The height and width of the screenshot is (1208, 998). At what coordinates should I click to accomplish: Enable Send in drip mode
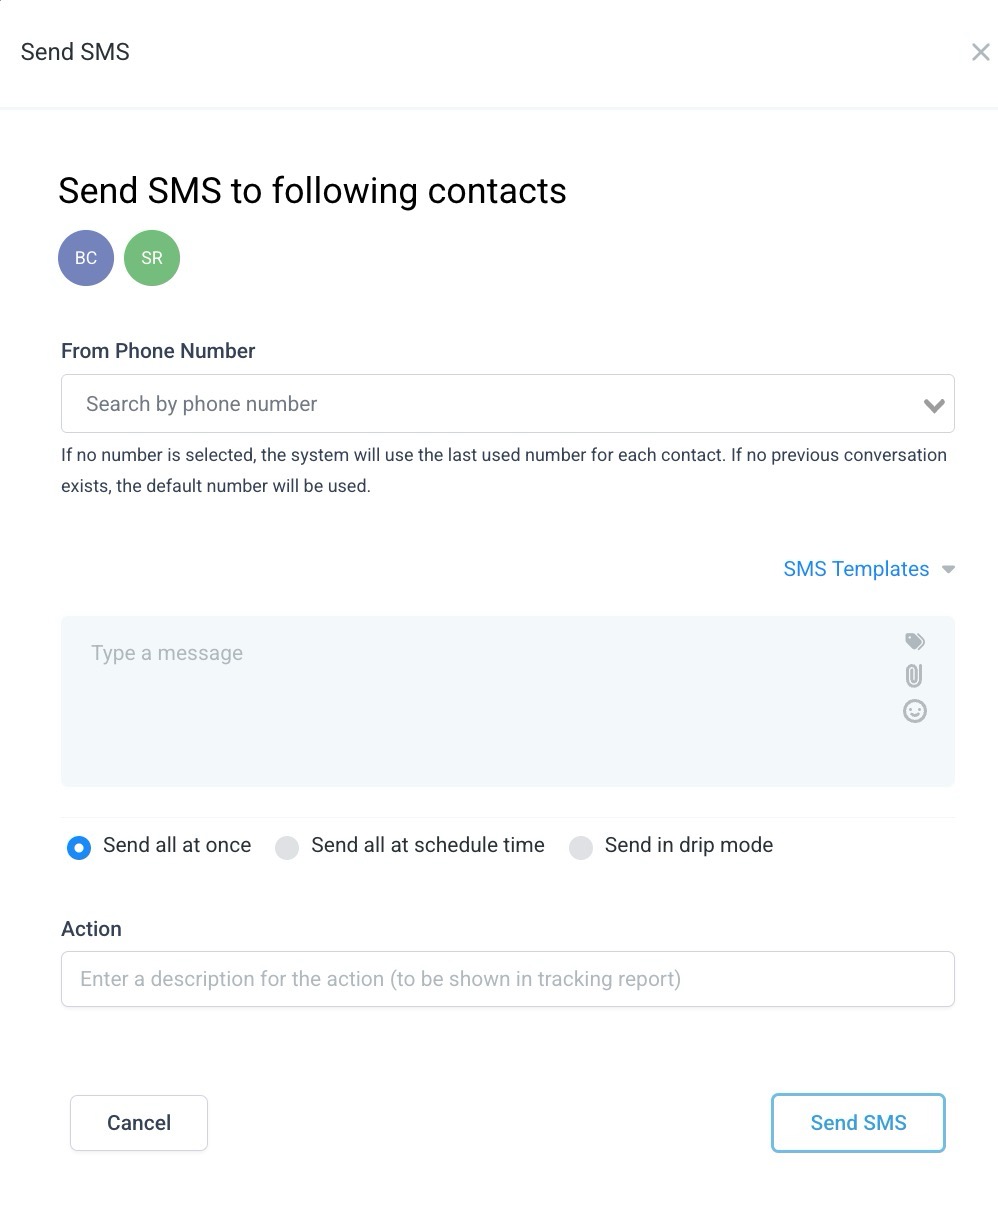pos(581,848)
